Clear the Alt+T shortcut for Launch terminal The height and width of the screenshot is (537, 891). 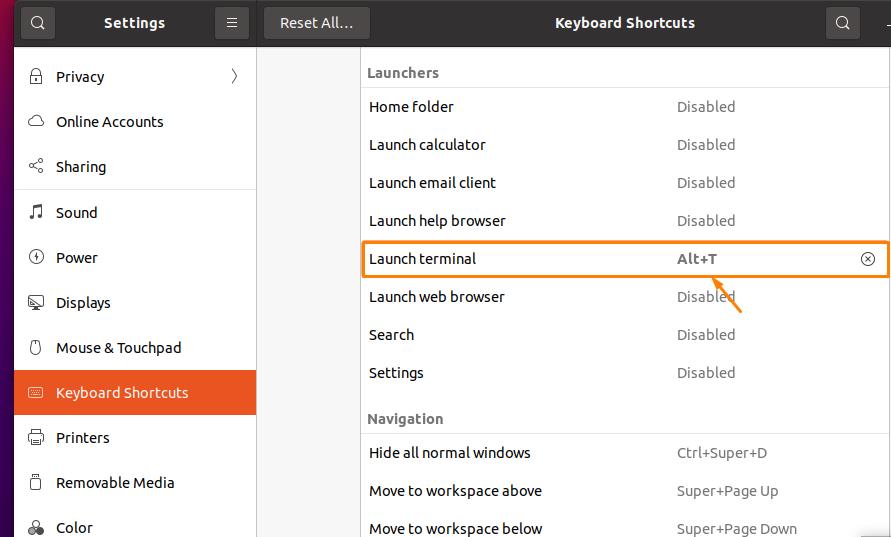pyautogui.click(x=867, y=259)
